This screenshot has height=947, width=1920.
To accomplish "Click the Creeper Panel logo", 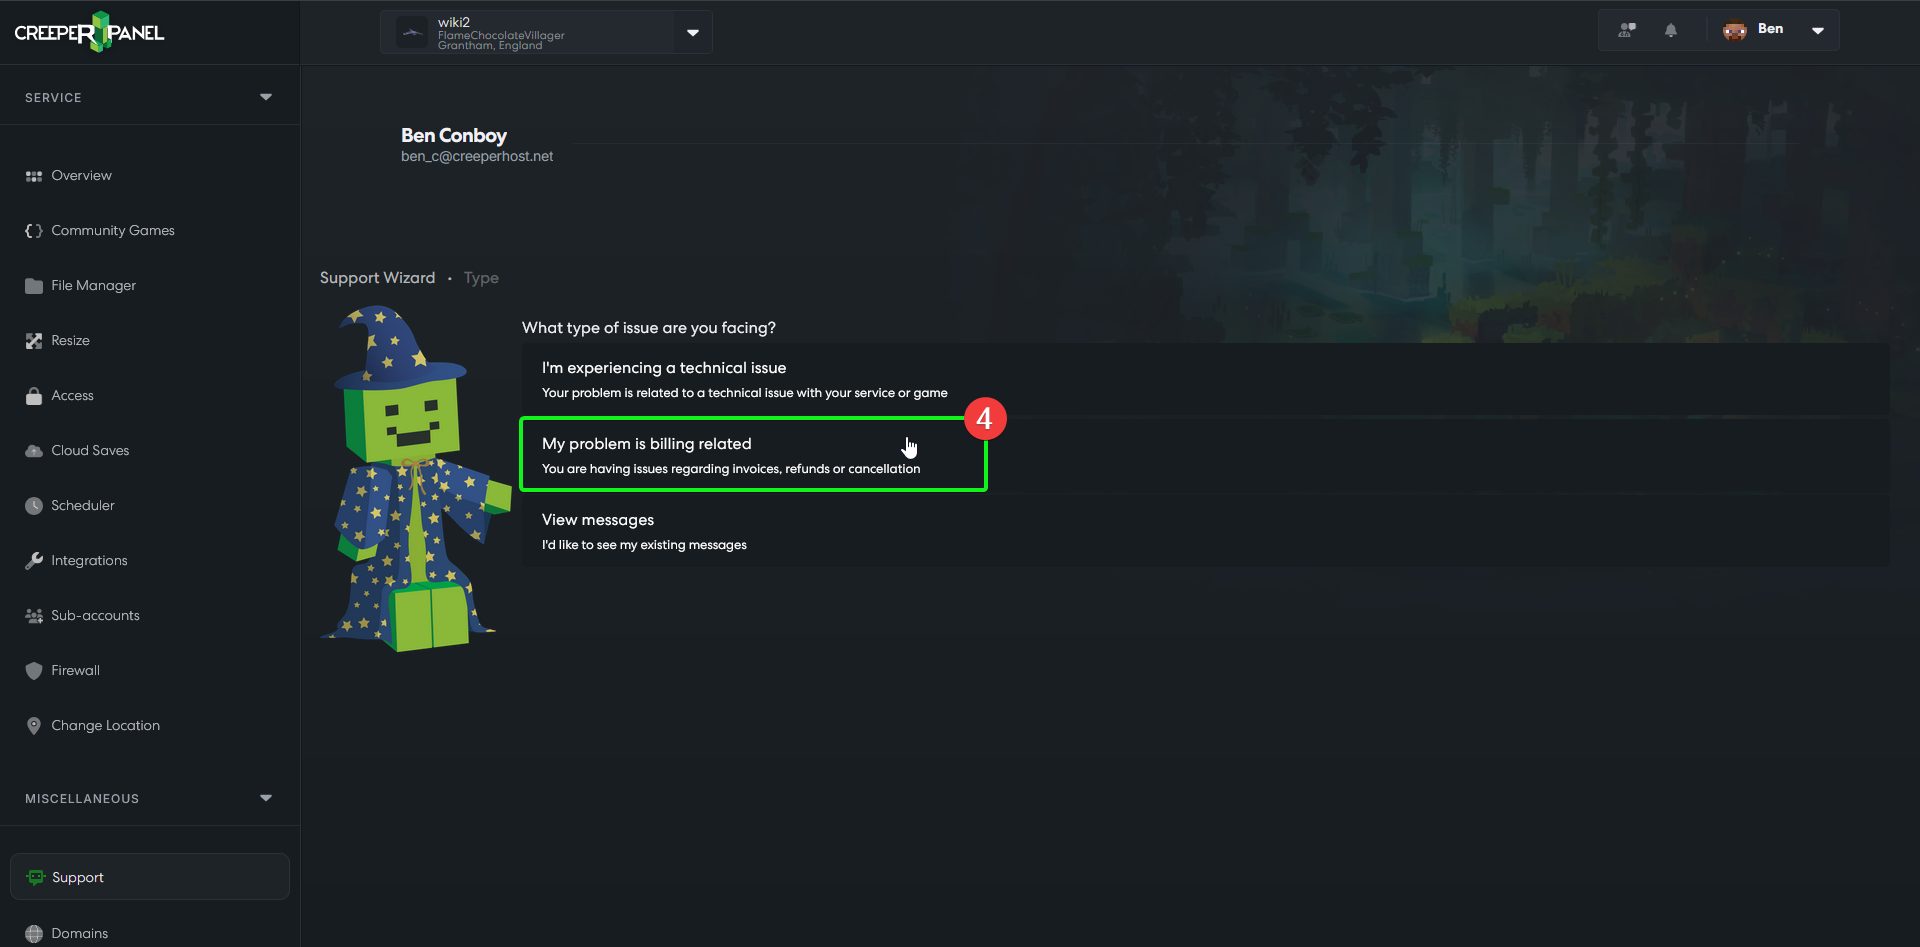I will click(89, 32).
